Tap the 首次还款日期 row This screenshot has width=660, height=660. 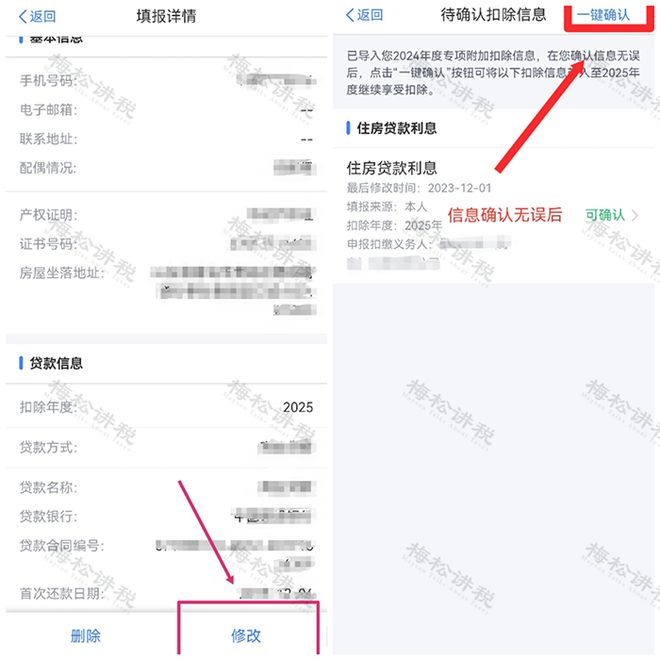166,593
